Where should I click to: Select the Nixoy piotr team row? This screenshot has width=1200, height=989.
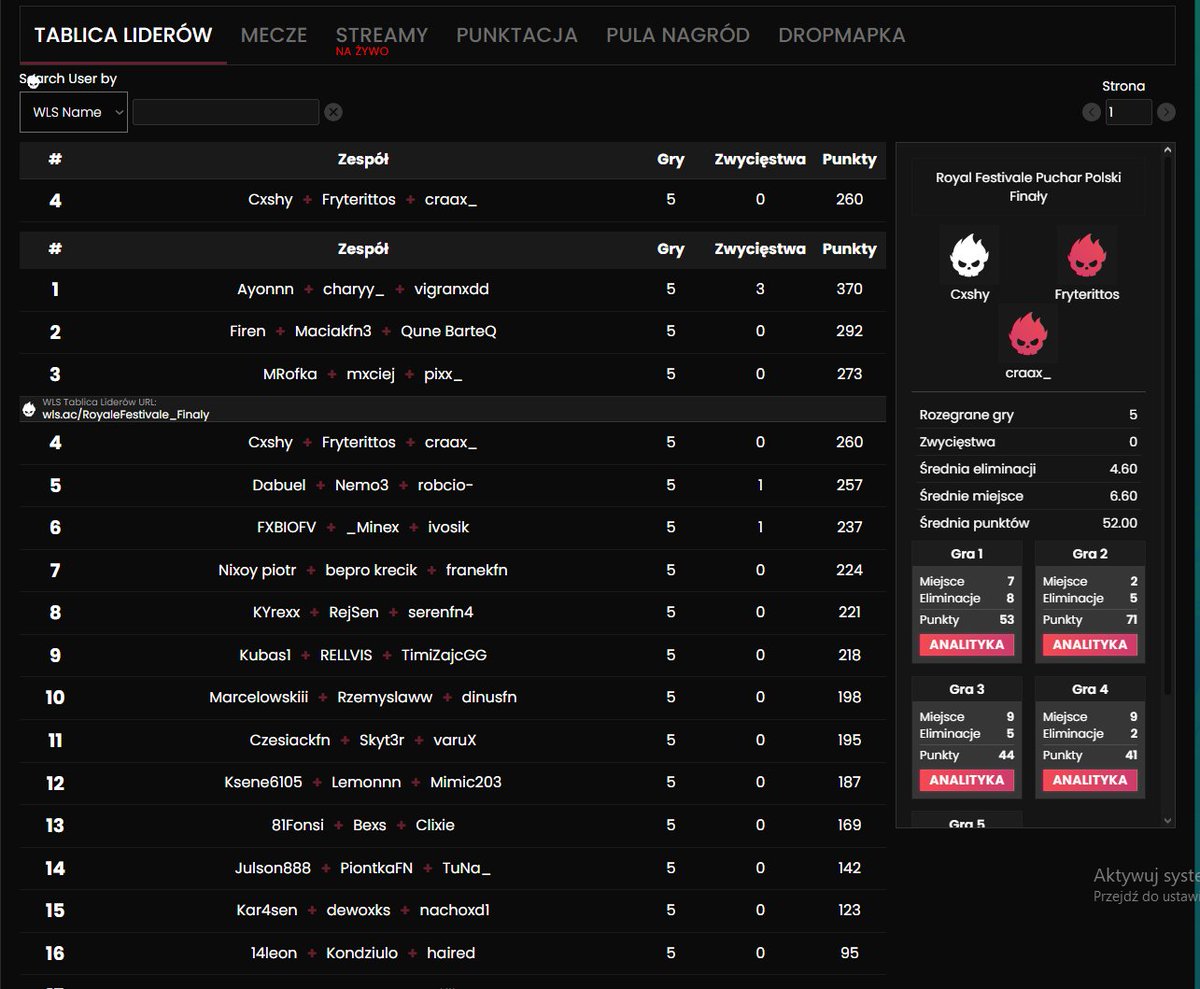[x=452, y=570]
